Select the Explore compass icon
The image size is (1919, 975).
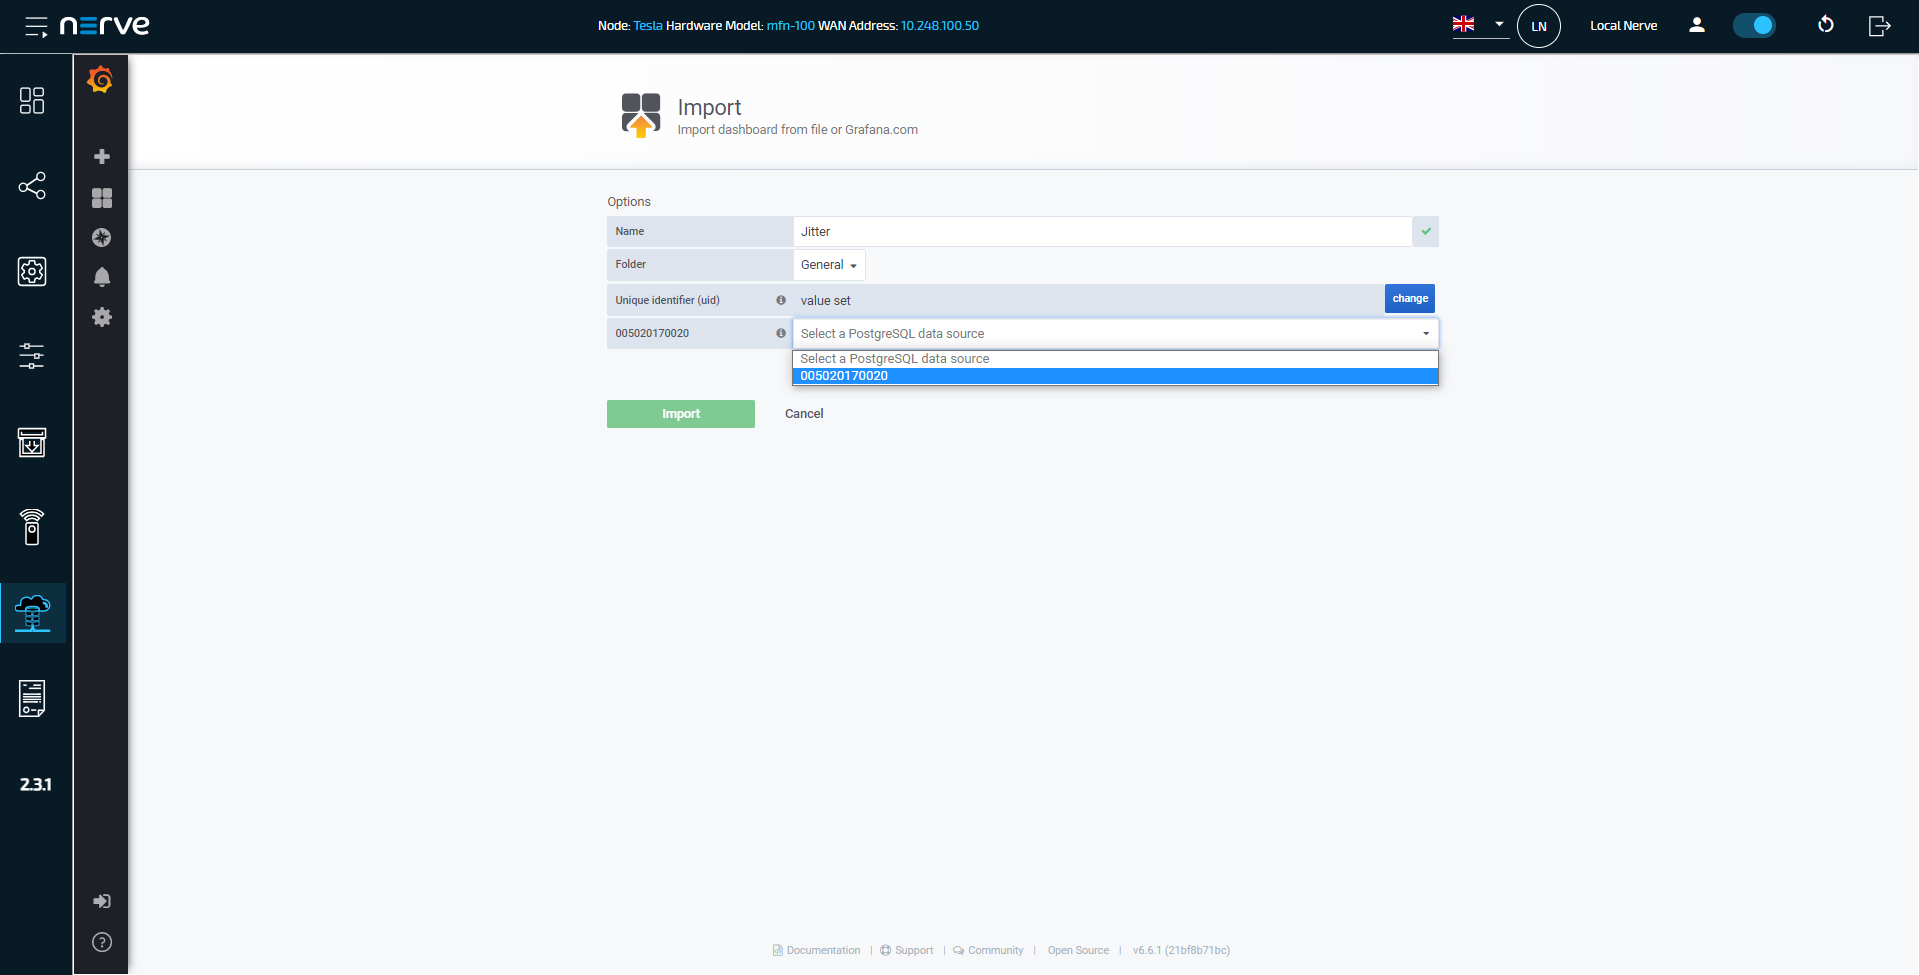click(x=101, y=238)
